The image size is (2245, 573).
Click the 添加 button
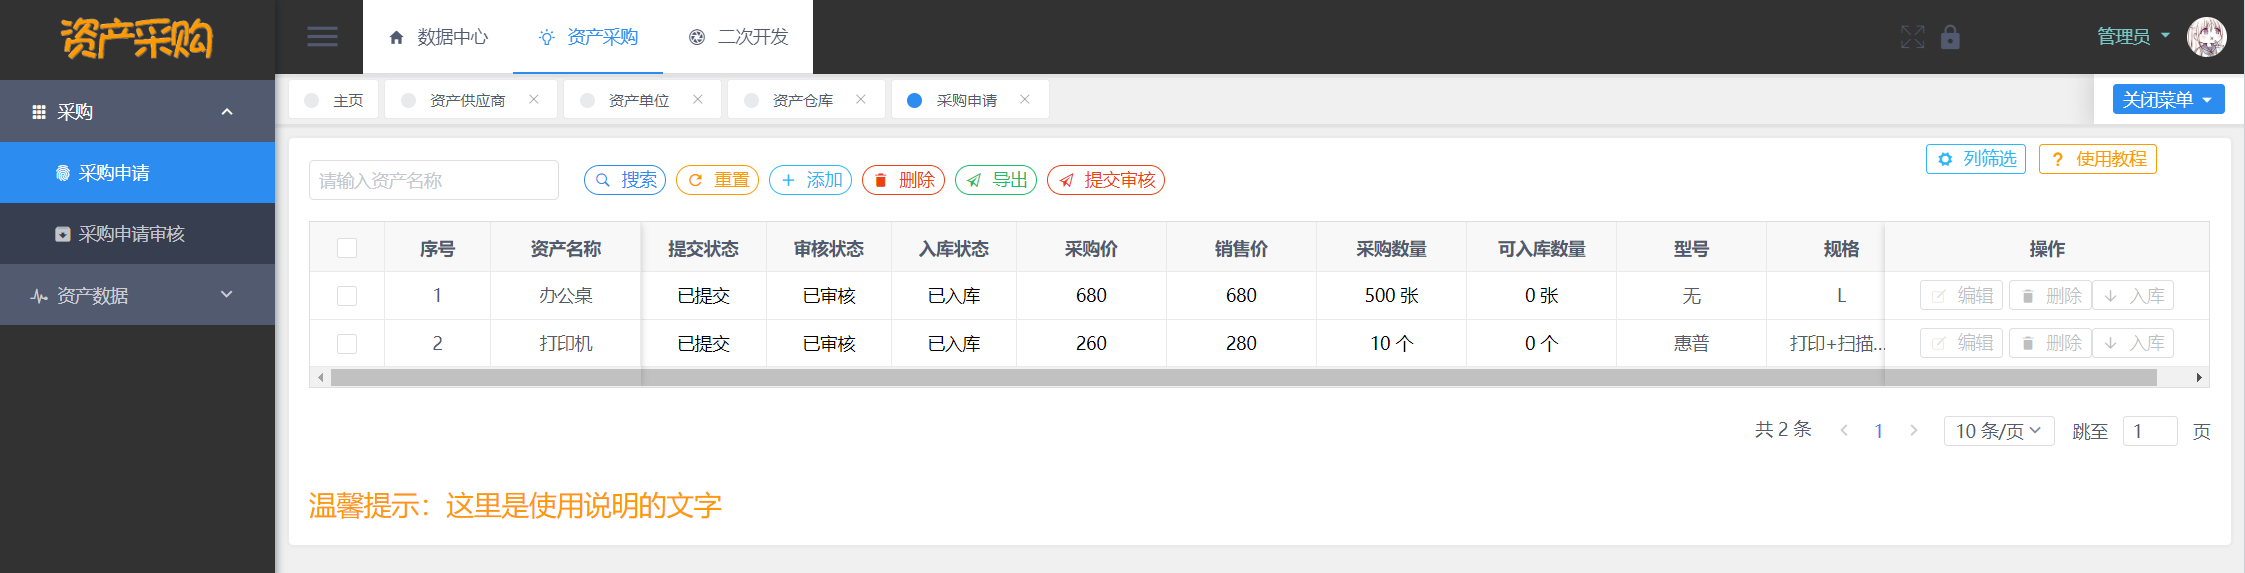pyautogui.click(x=810, y=180)
